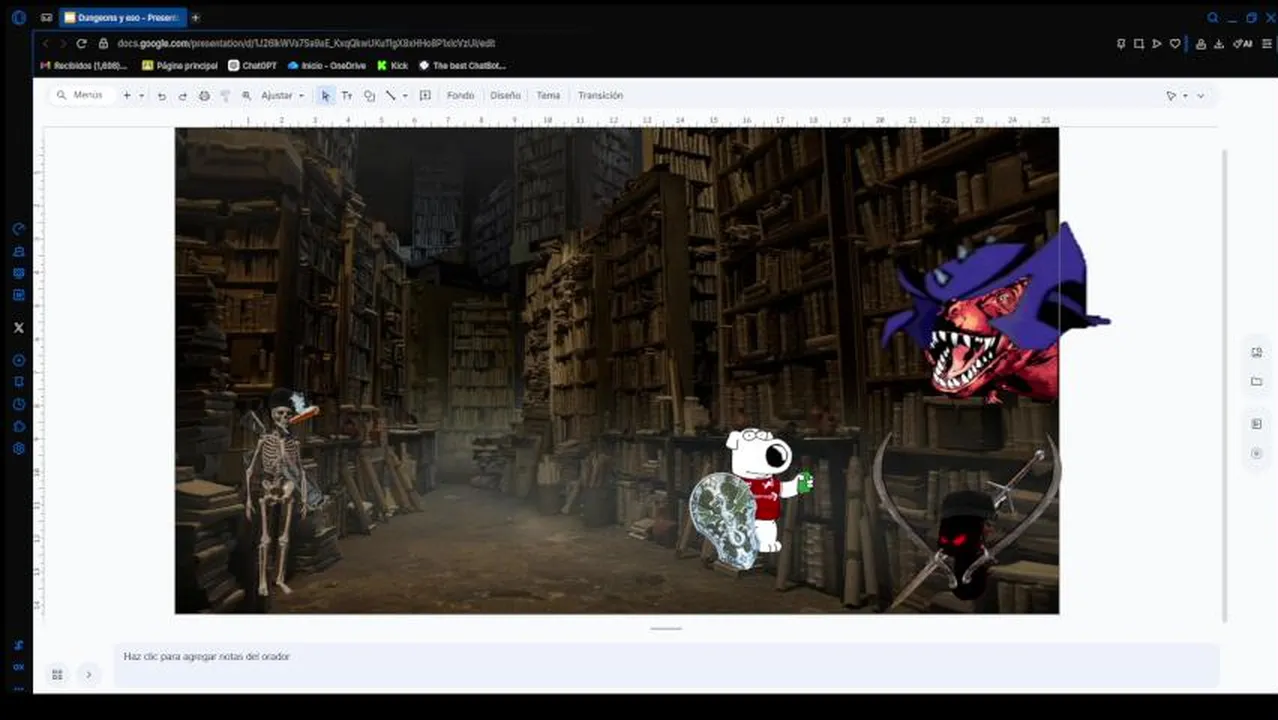Undo the last action

click(x=162, y=96)
